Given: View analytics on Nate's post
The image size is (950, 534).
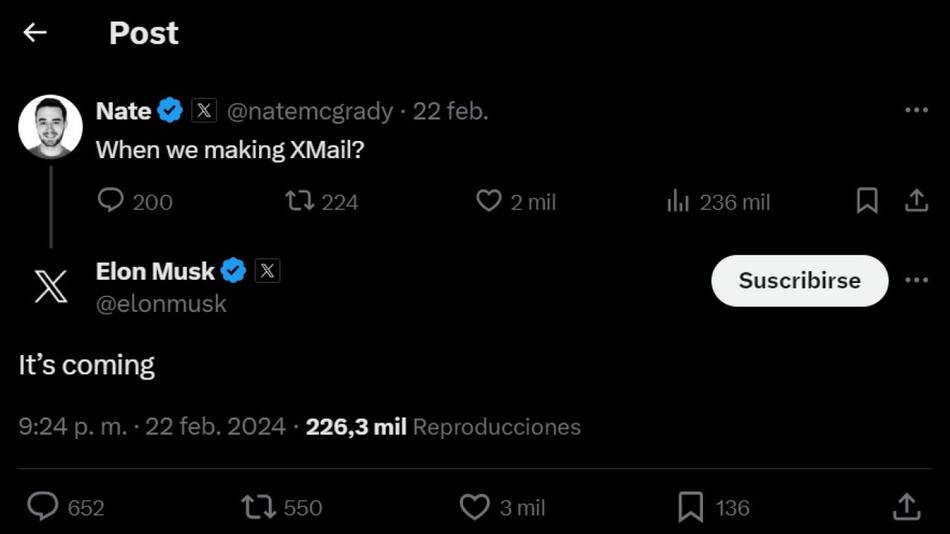Looking at the screenshot, I should [x=678, y=202].
